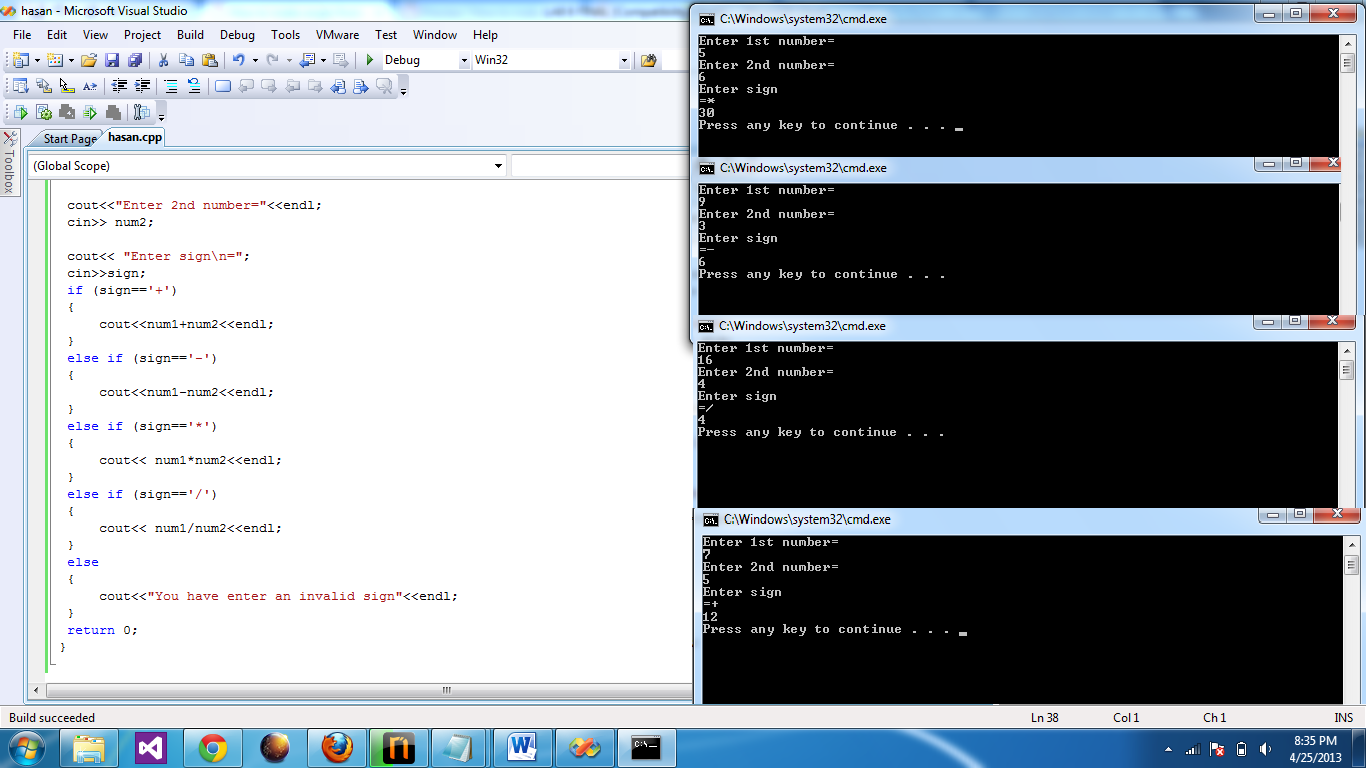Viewport: 1366px width, 768px height.
Task: Click the Paste toolbar icon
Action: 211,60
